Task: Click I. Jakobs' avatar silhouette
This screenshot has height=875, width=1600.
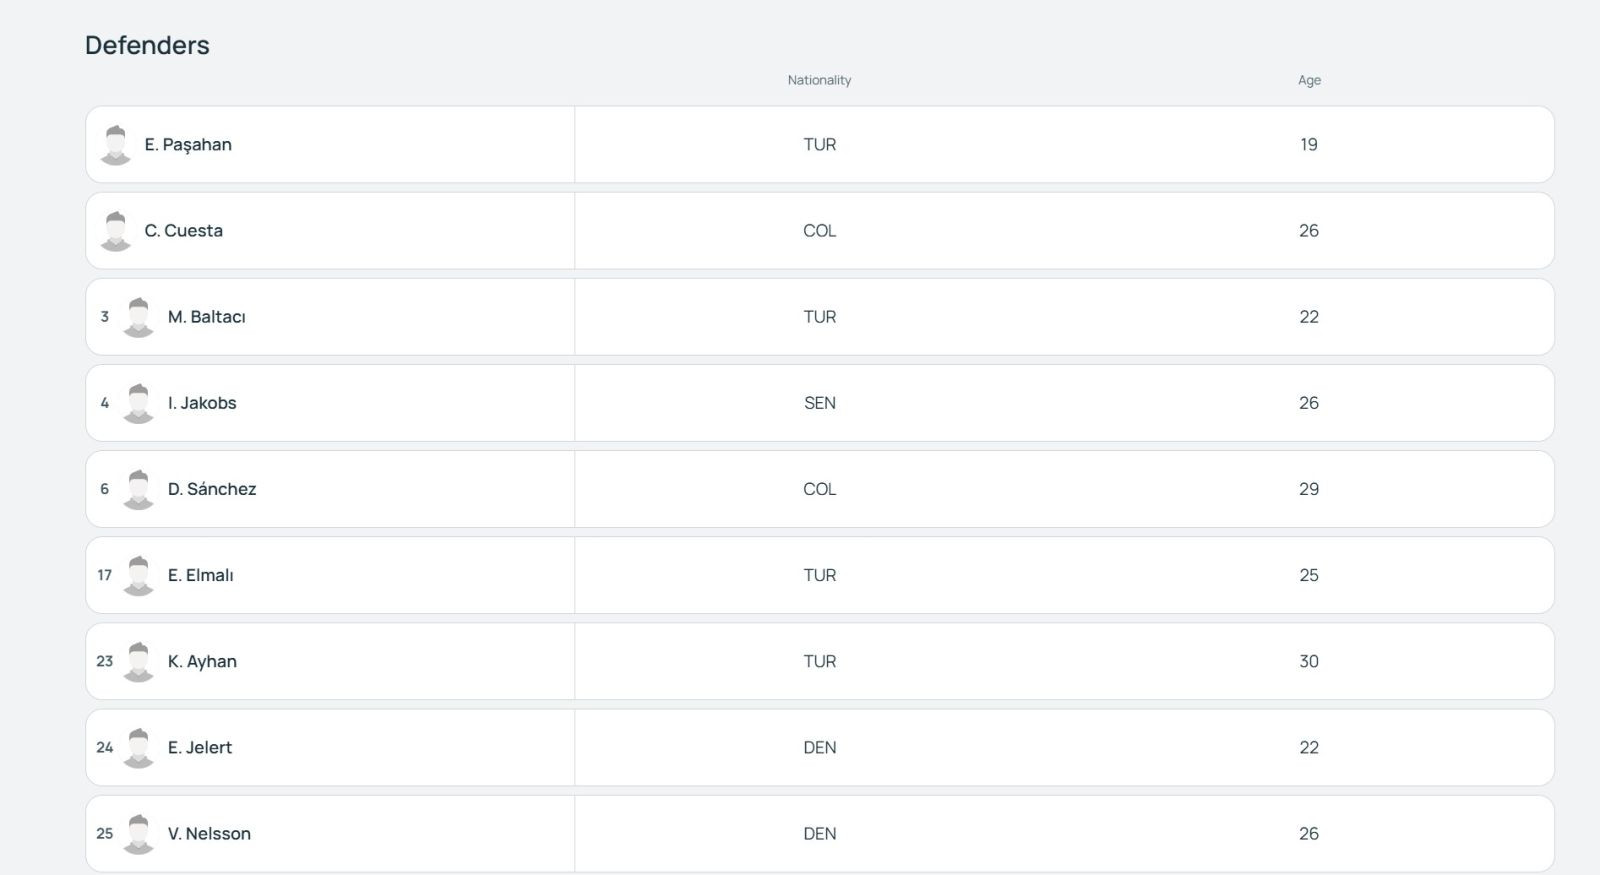Action: coord(139,403)
